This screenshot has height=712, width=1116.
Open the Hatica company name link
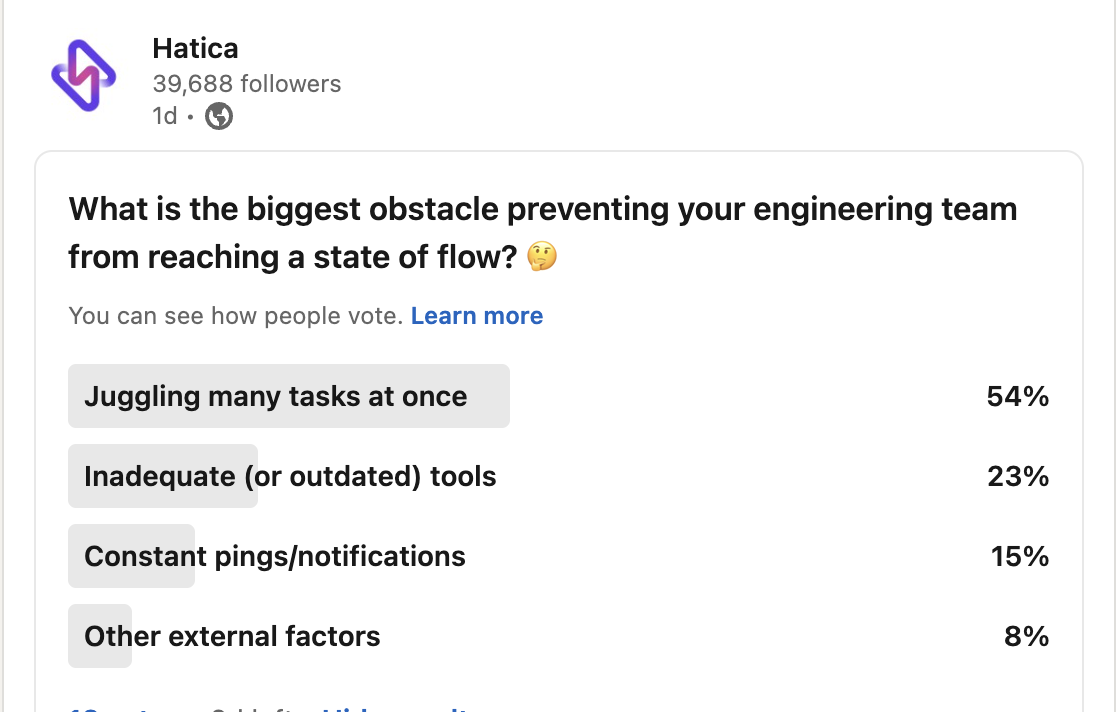195,48
